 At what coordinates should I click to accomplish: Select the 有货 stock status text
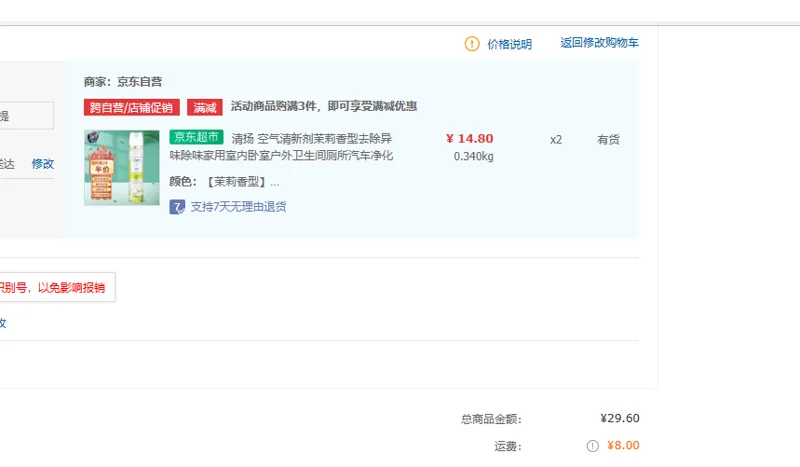pos(608,140)
